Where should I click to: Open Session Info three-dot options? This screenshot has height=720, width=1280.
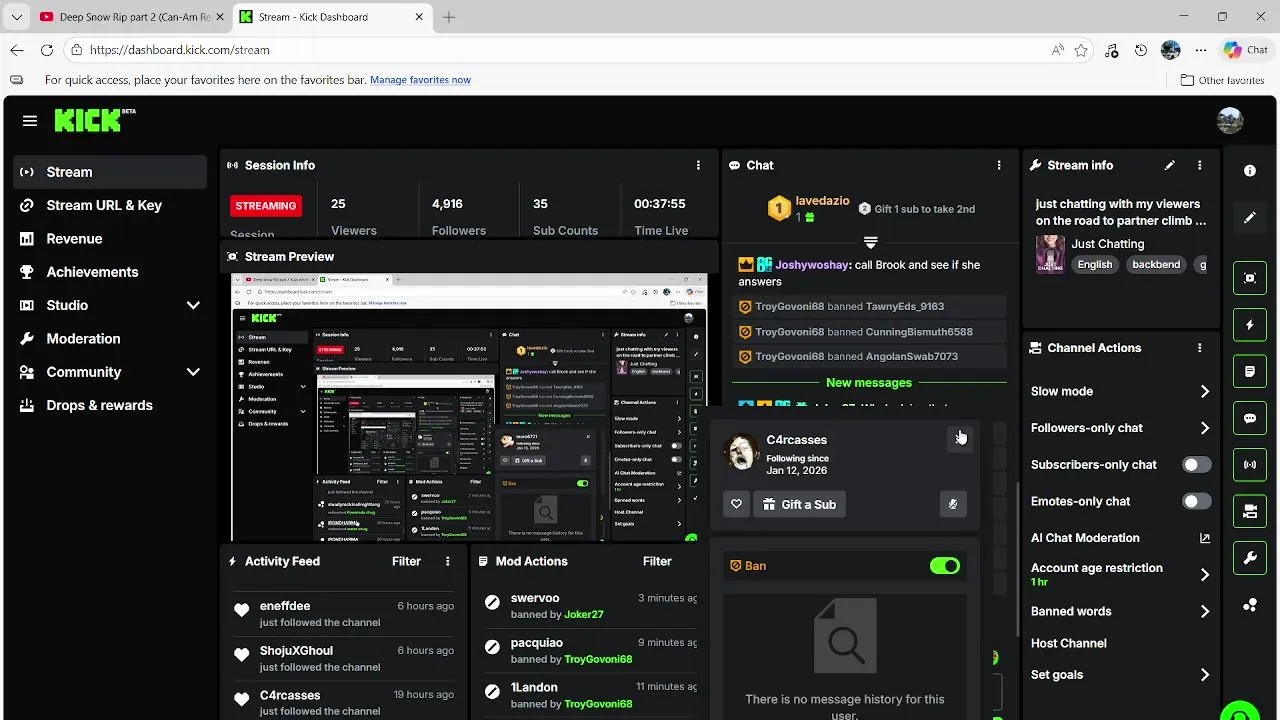pyautogui.click(x=698, y=165)
